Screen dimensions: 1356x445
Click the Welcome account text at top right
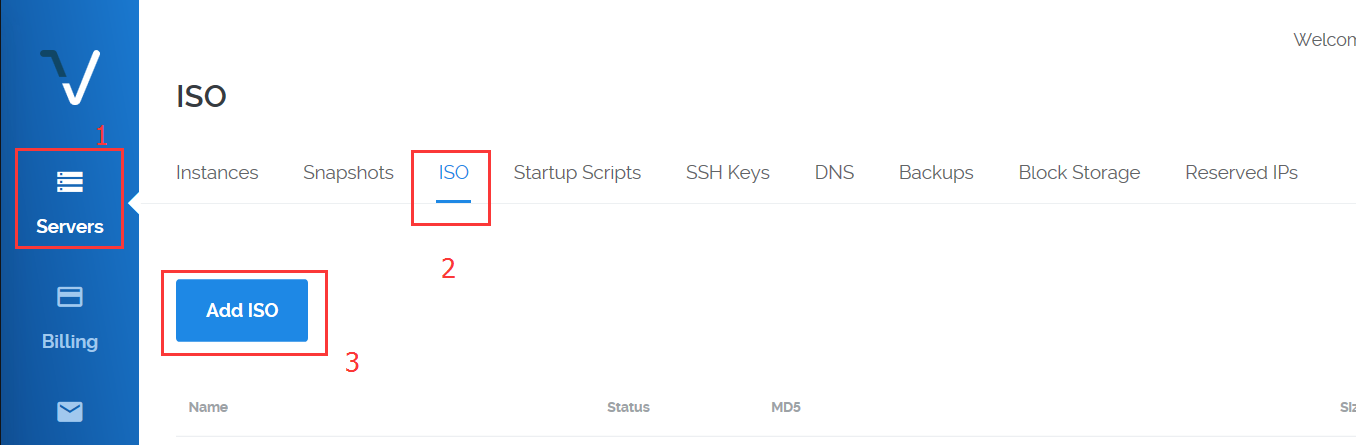point(1324,40)
